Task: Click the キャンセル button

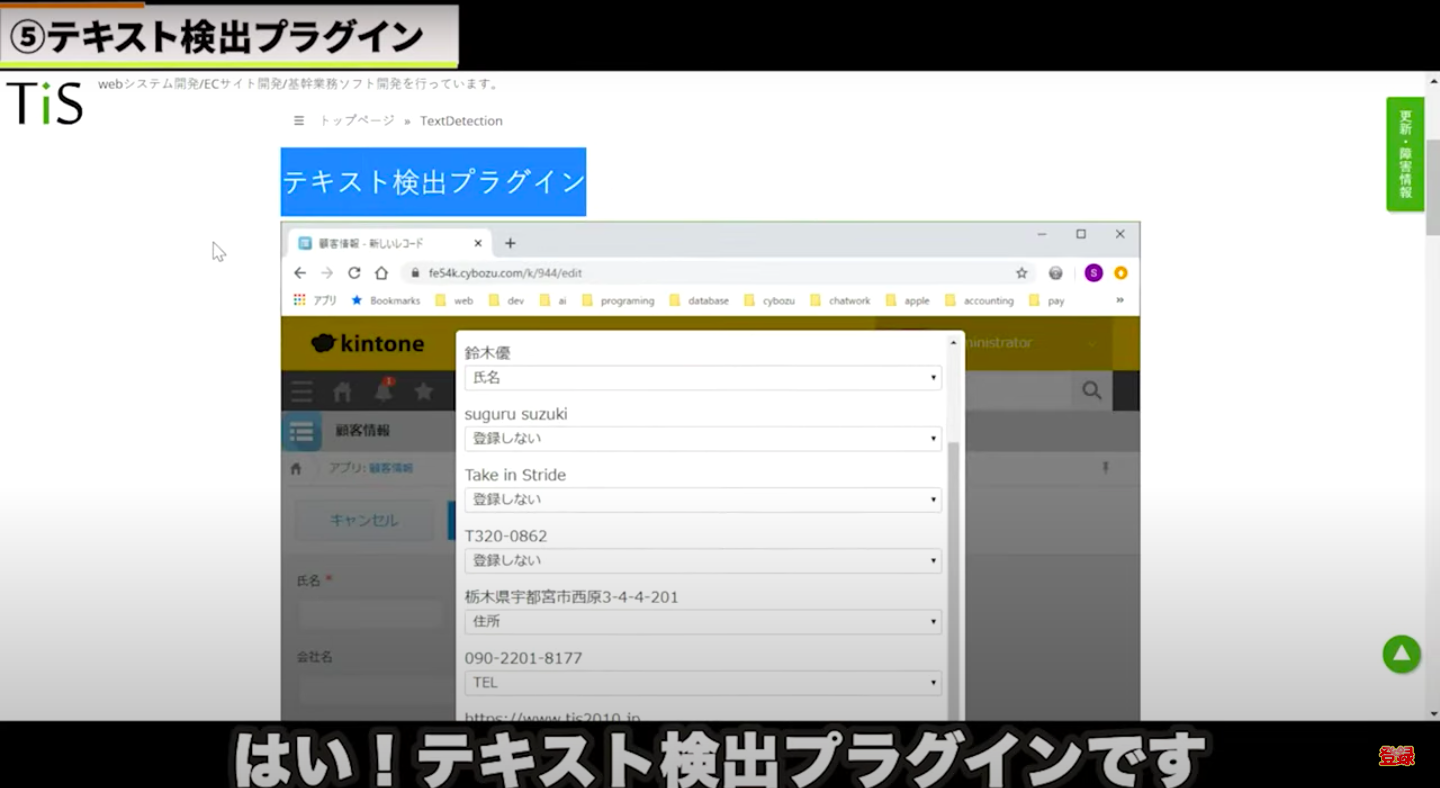Action: tap(364, 520)
